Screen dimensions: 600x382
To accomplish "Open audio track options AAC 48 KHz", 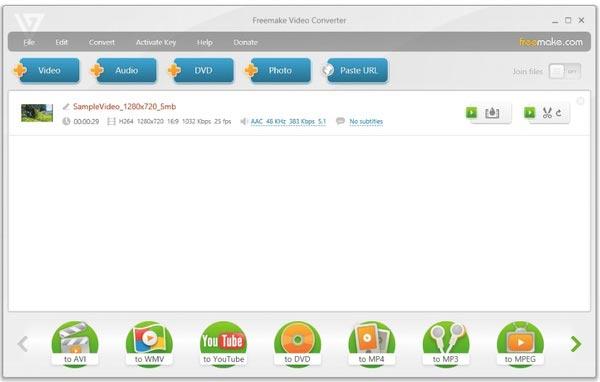I will coord(288,121).
